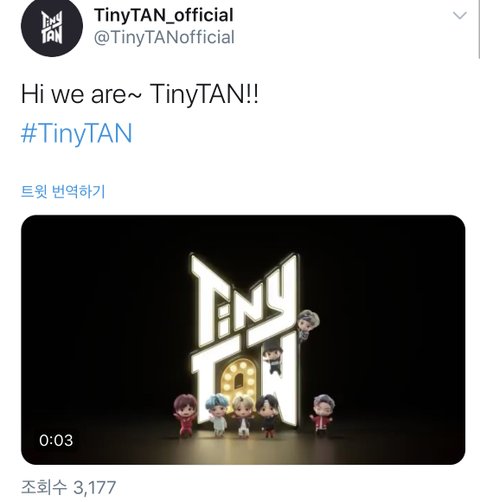Click the character standing far right

point(321,414)
